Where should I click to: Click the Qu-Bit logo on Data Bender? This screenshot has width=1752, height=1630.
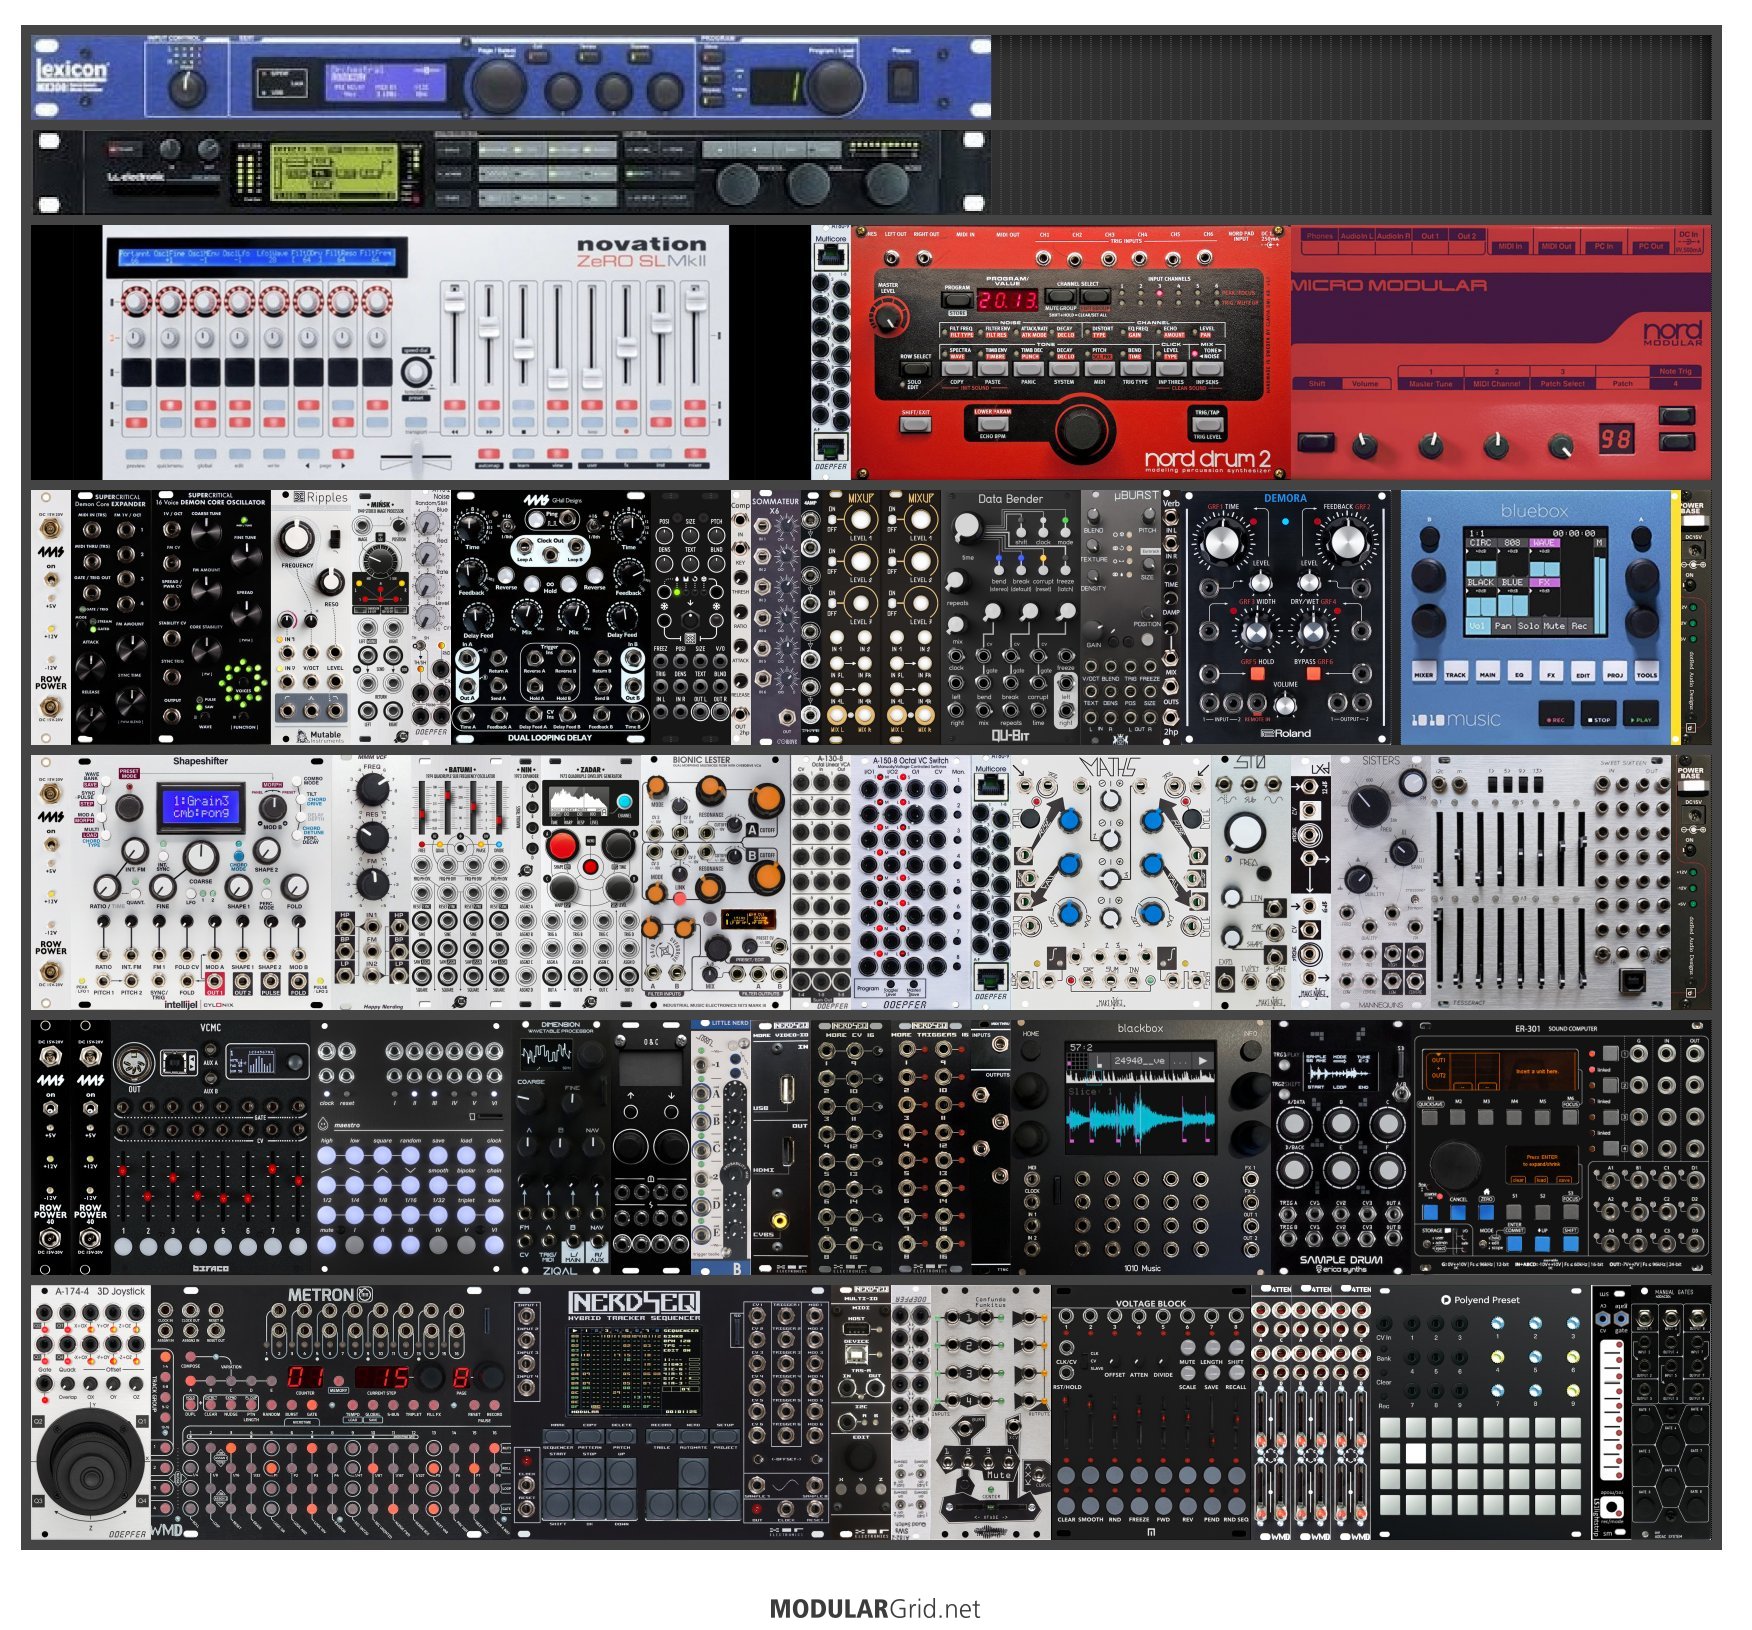1010,735
